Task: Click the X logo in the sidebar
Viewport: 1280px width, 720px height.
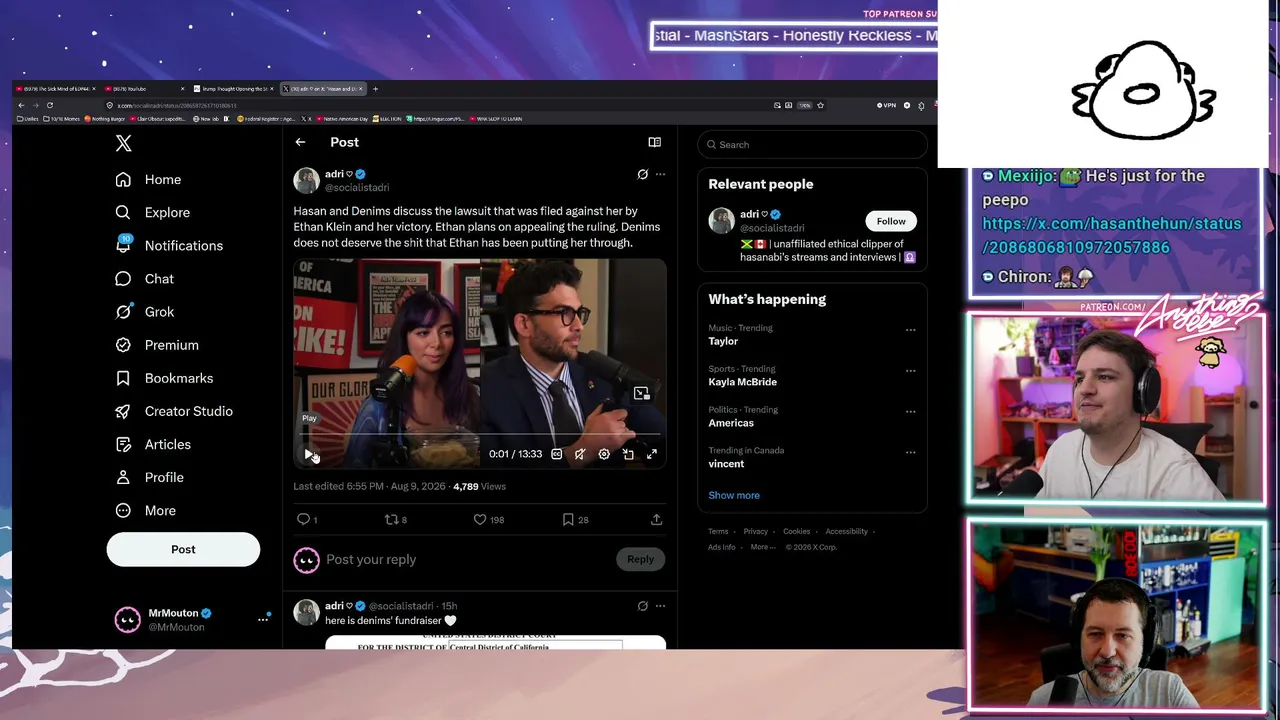Action: (123, 144)
